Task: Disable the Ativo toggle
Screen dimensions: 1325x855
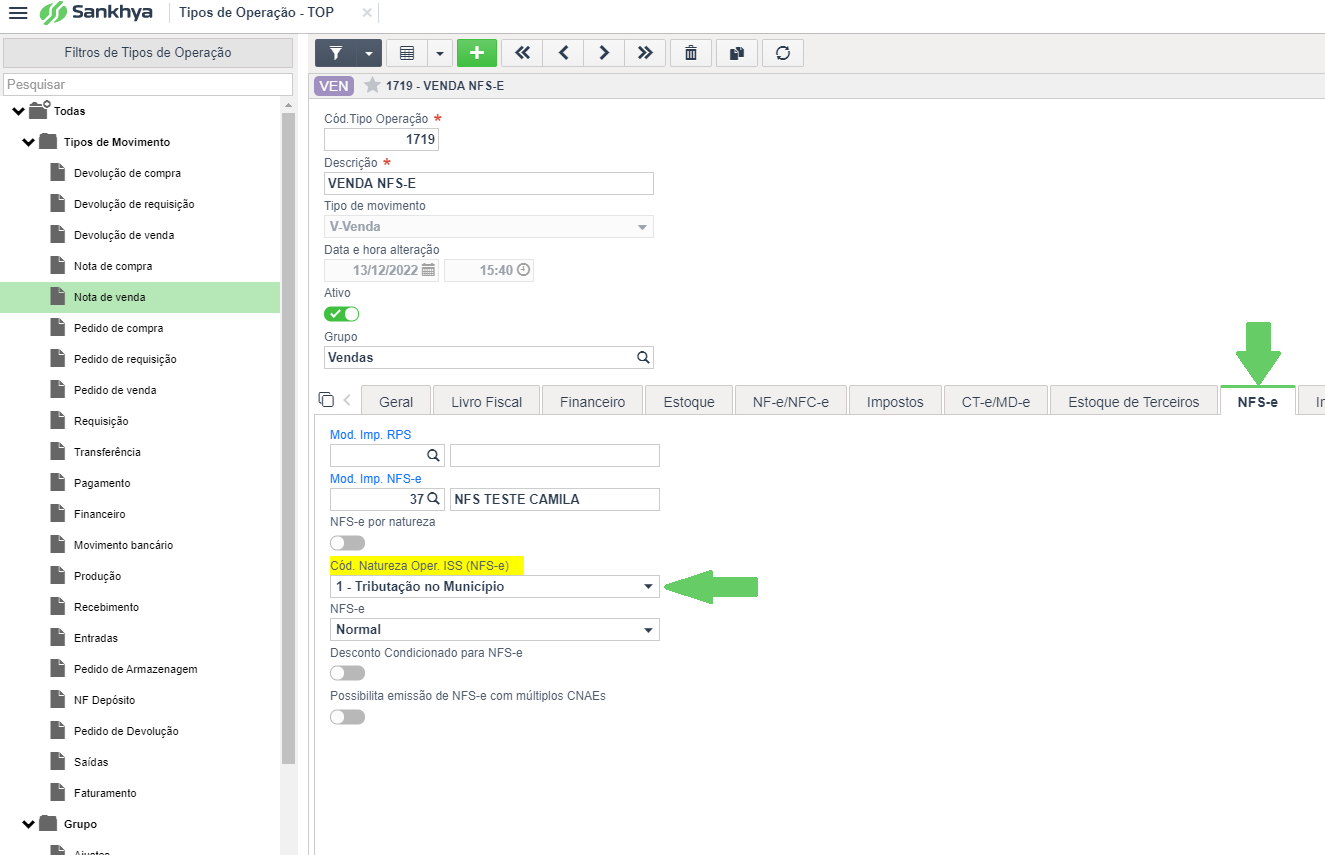Action: tap(341, 314)
